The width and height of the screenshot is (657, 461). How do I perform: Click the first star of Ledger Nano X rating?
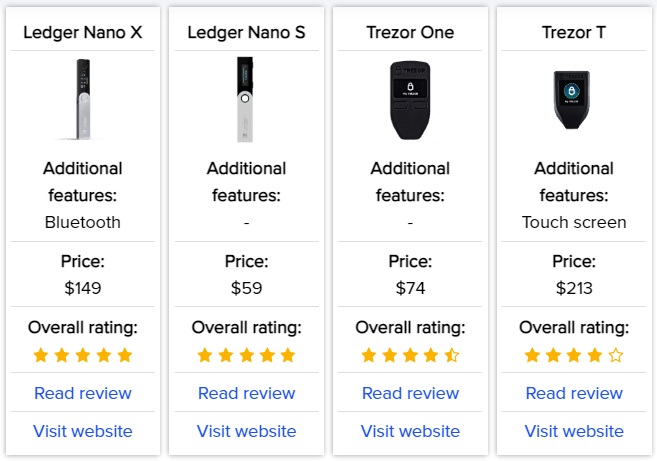tap(41, 355)
